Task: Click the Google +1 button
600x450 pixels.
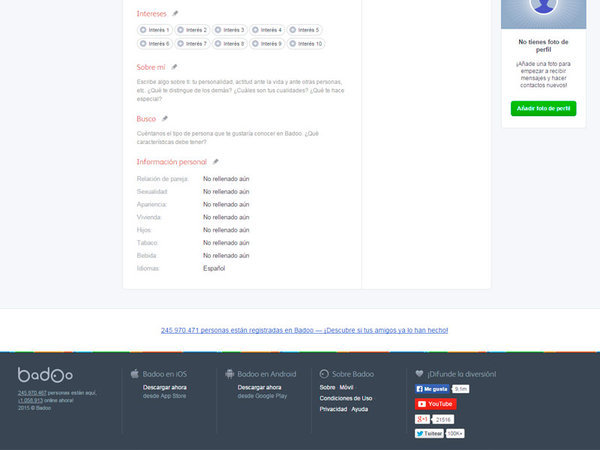Action: coord(422,419)
